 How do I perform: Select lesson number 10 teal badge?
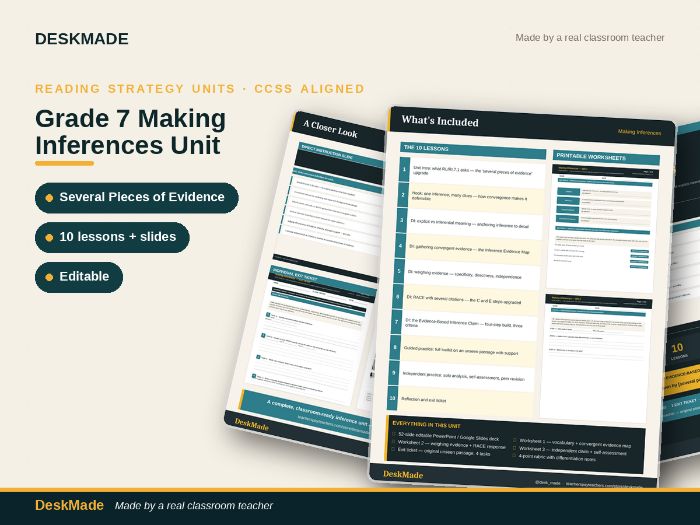click(392, 398)
